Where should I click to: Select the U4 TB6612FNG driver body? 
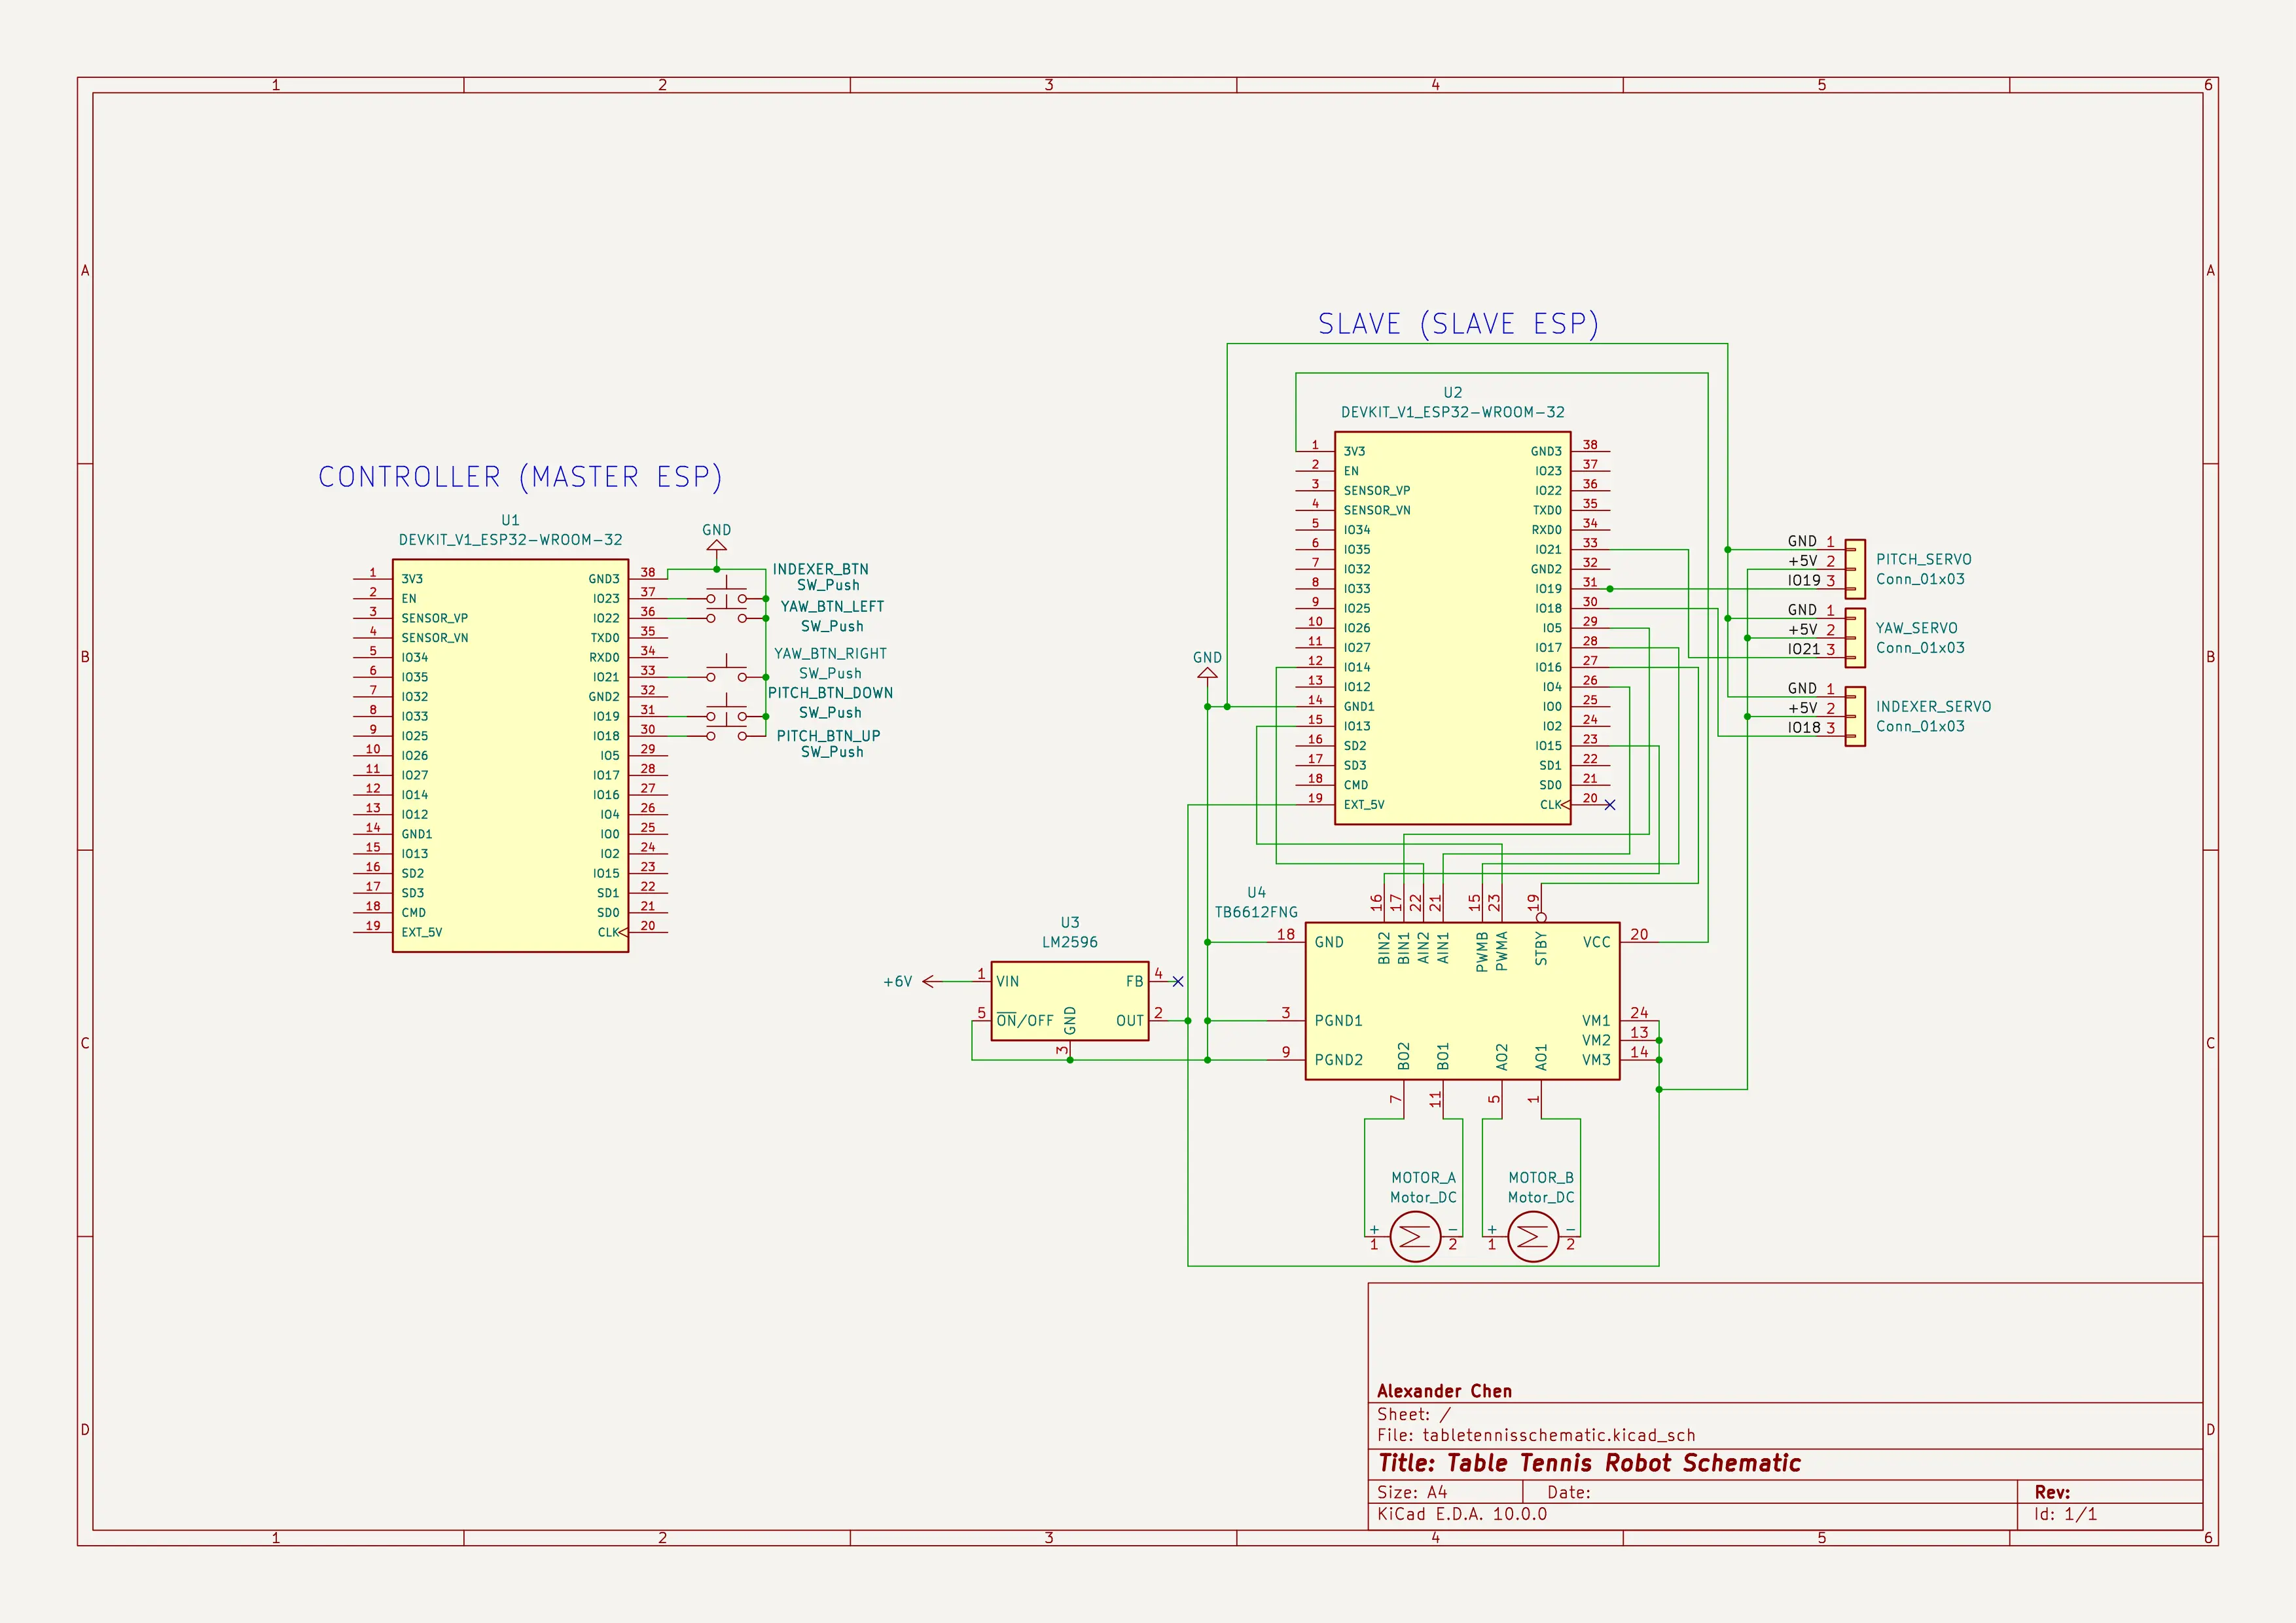coord(1462,1001)
